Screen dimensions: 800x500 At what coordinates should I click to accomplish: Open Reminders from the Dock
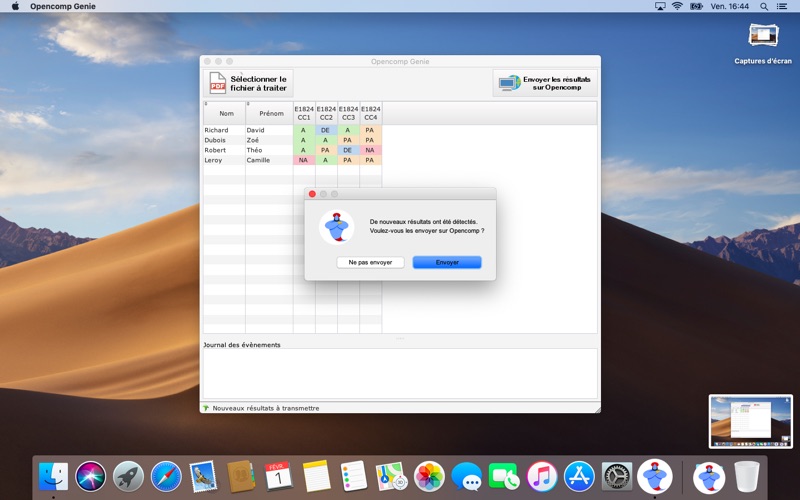(354, 477)
